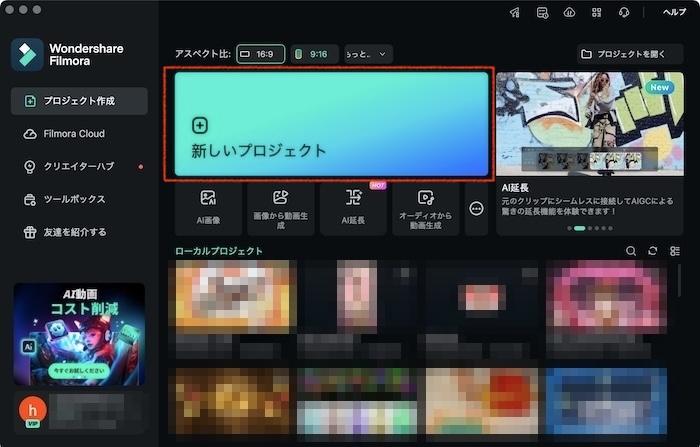
Task: Choose the 9:16 aspect ratio
Action: pos(314,54)
